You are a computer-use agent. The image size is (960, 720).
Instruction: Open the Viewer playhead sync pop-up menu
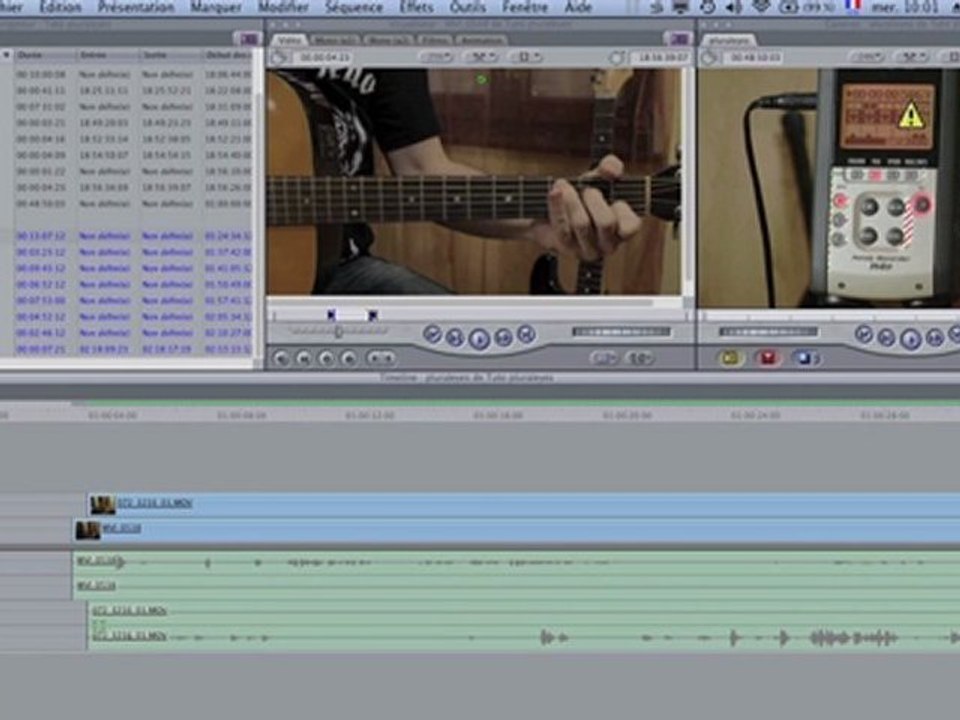481,57
